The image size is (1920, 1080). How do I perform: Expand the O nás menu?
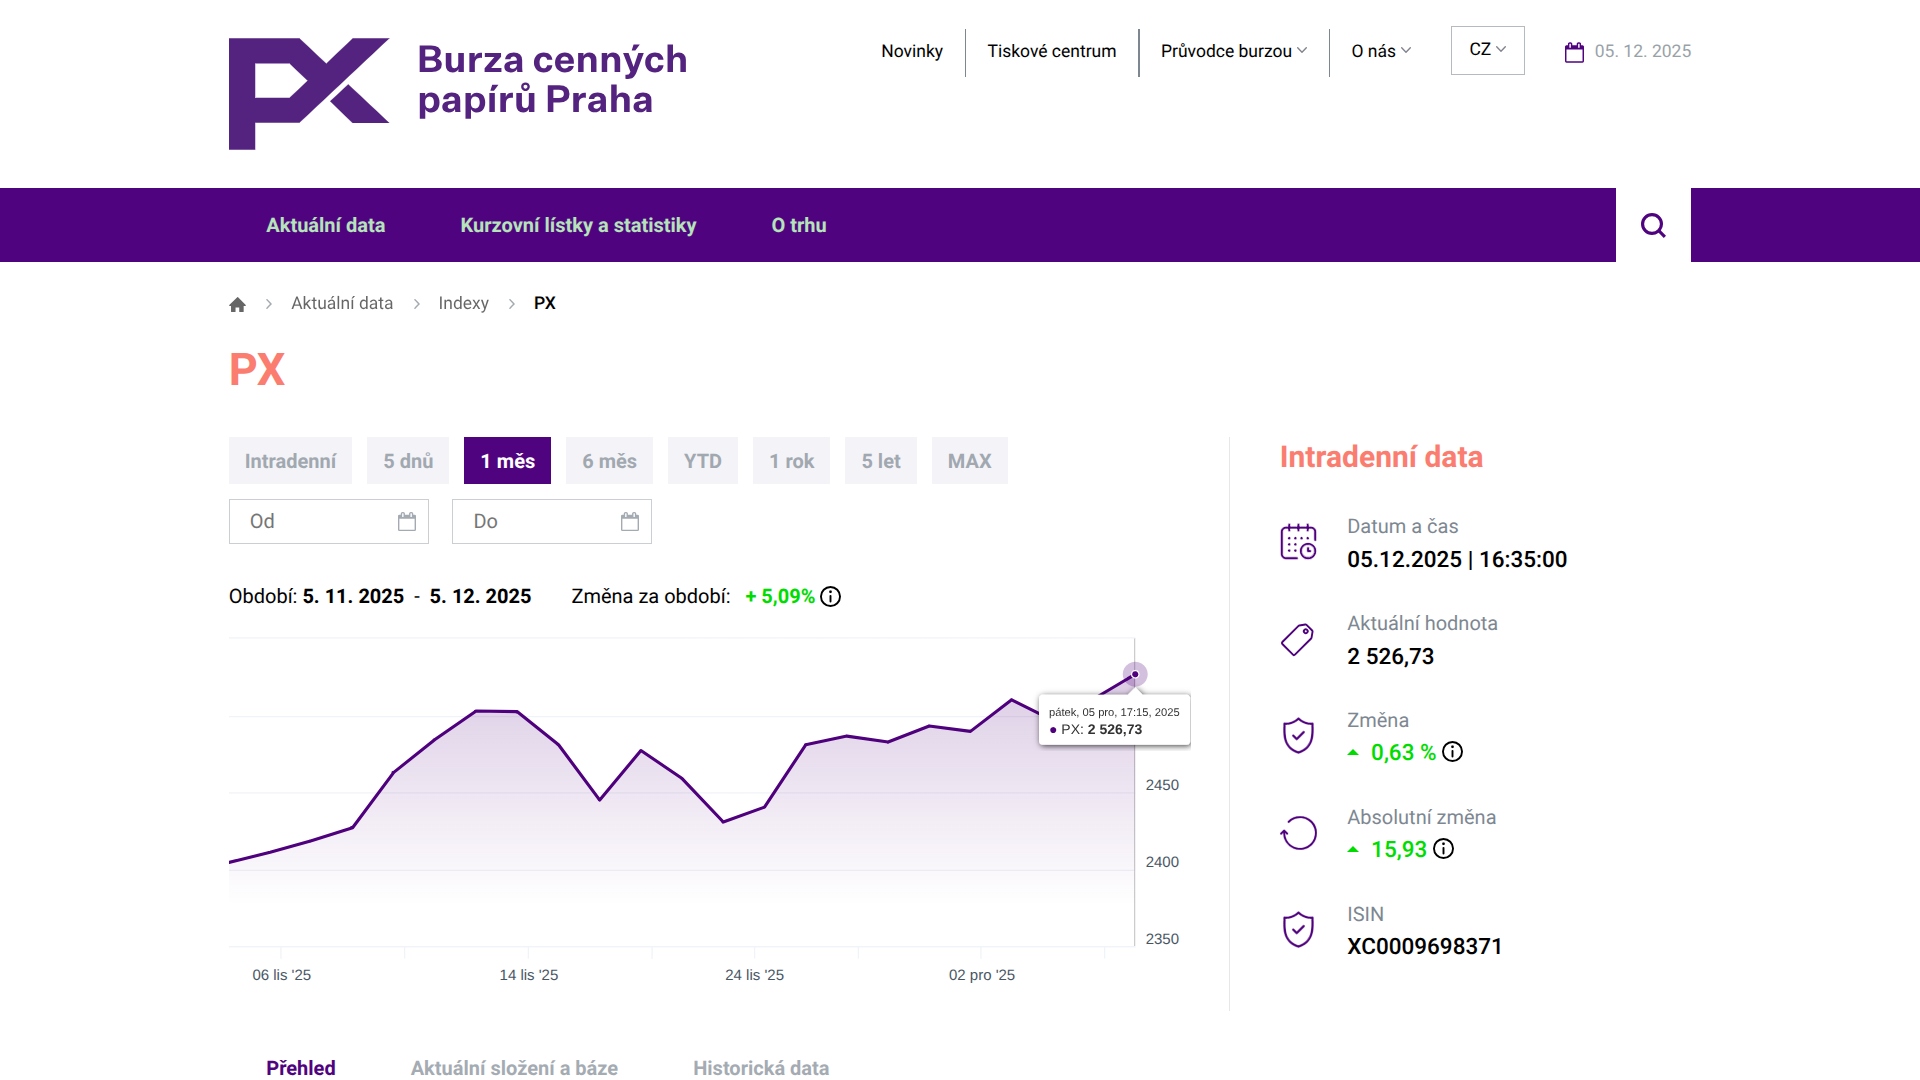tap(1381, 51)
